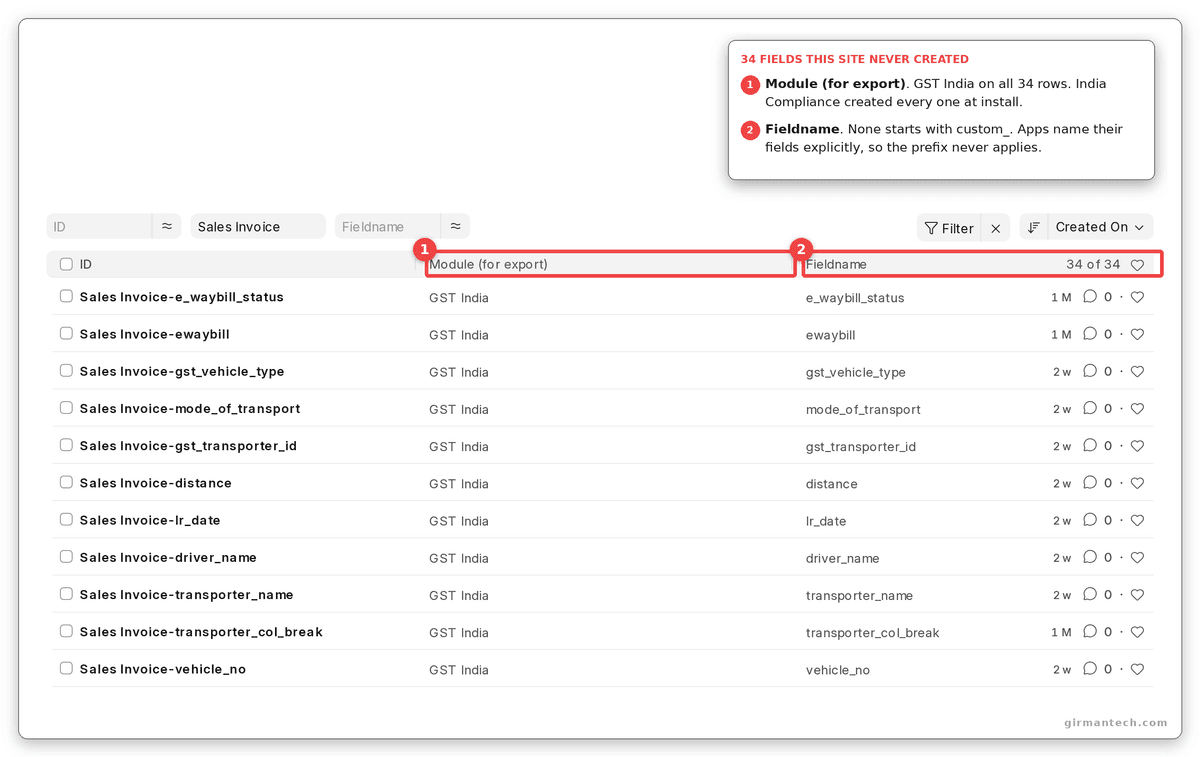
Task: Like the mode_of_transport row heart icon
Action: click(x=1137, y=408)
